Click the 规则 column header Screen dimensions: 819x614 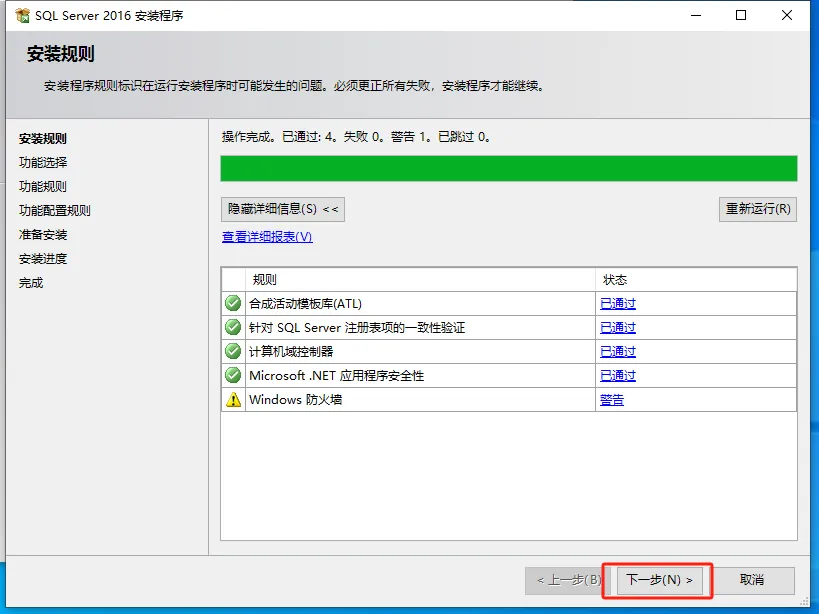(420, 280)
